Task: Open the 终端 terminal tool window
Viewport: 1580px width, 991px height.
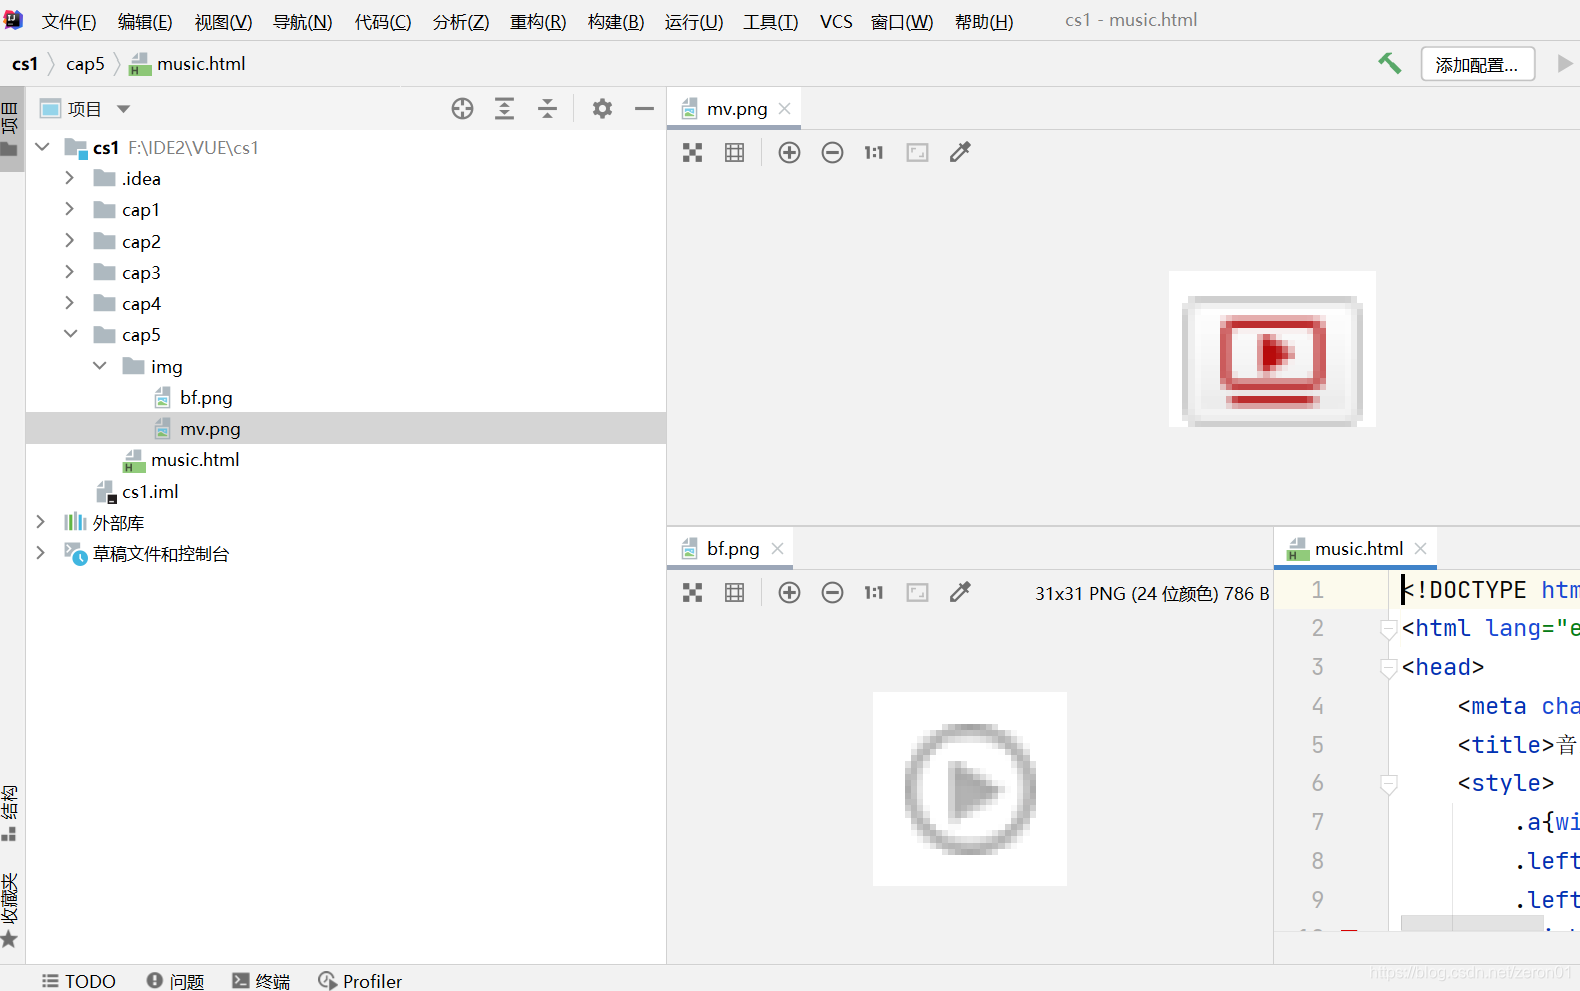Action: click(x=261, y=981)
